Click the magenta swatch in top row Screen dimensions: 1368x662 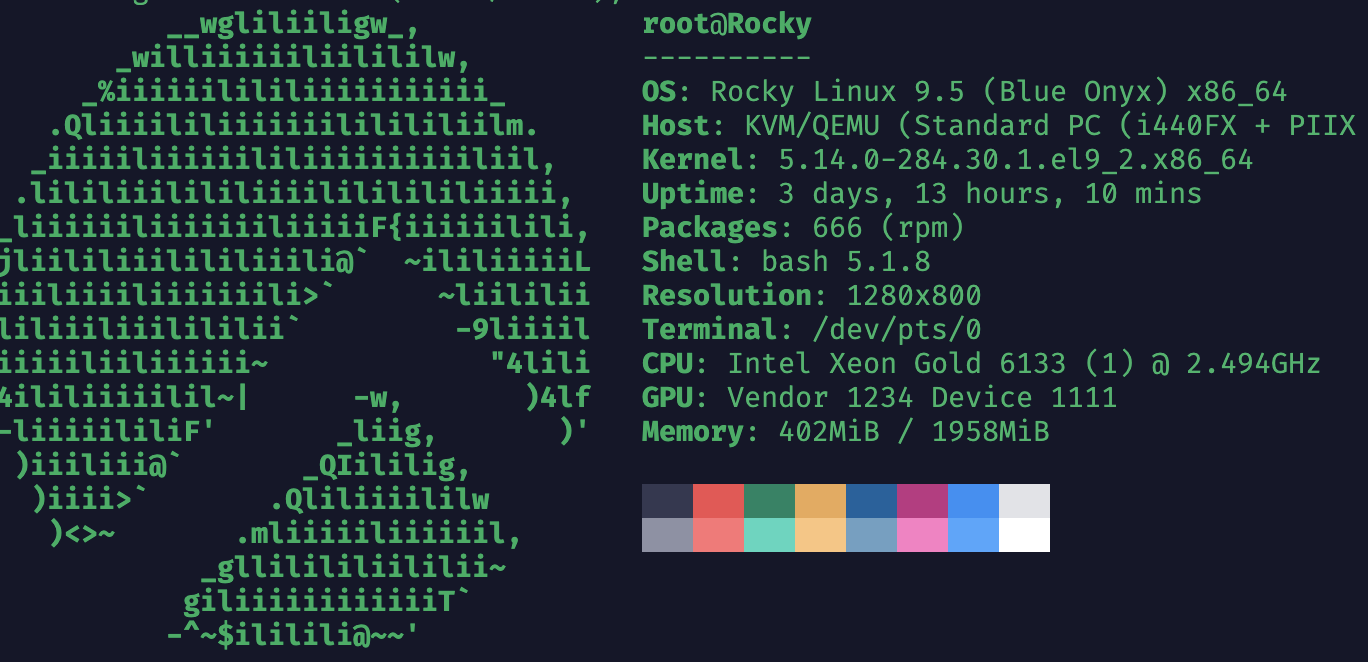point(922,501)
